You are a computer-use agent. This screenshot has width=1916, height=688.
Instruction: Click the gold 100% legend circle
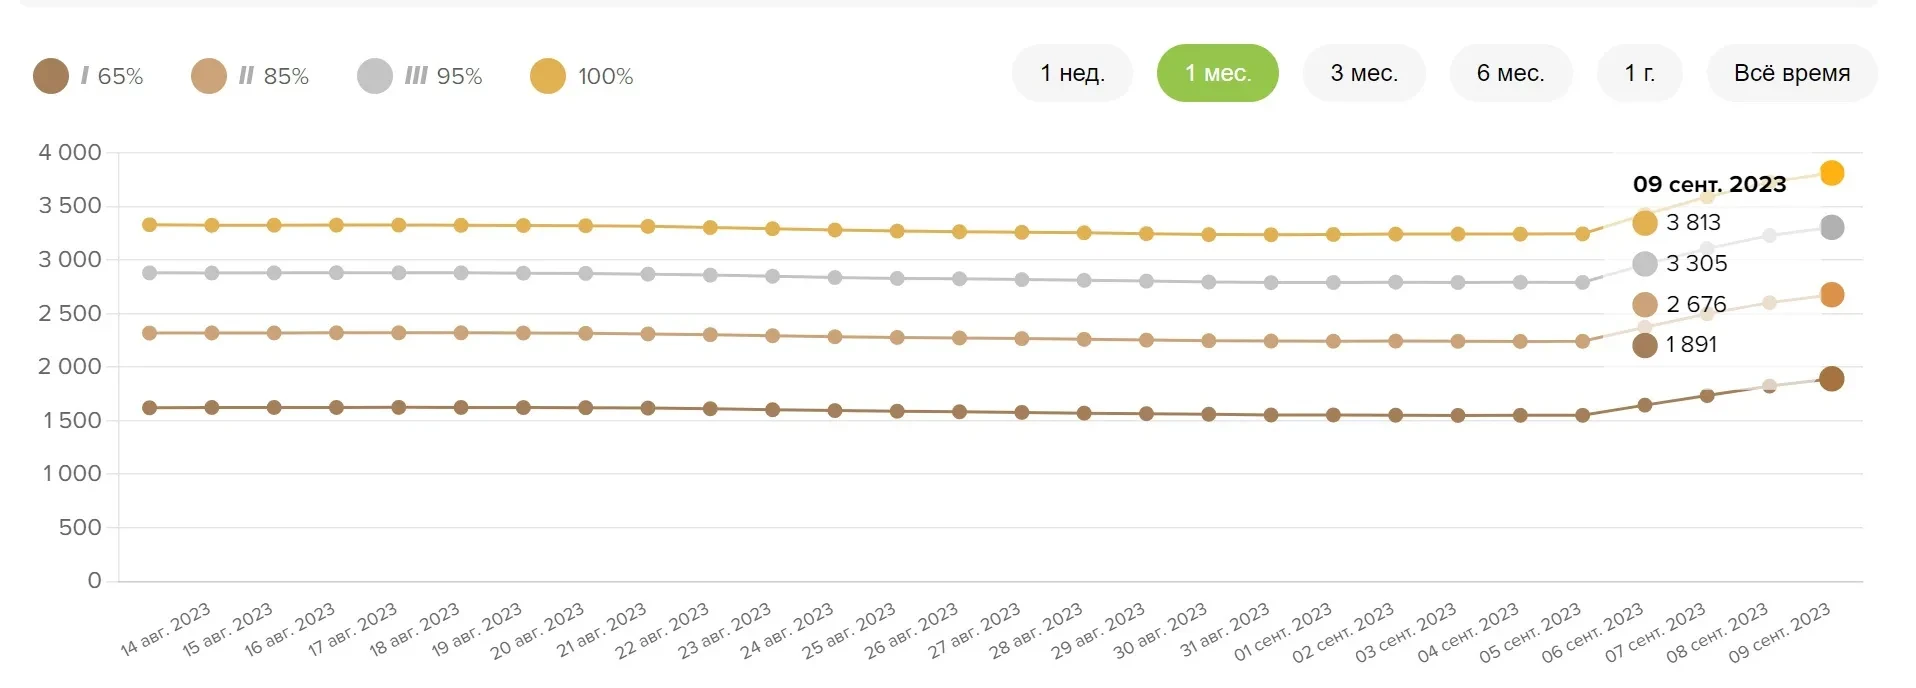[548, 76]
